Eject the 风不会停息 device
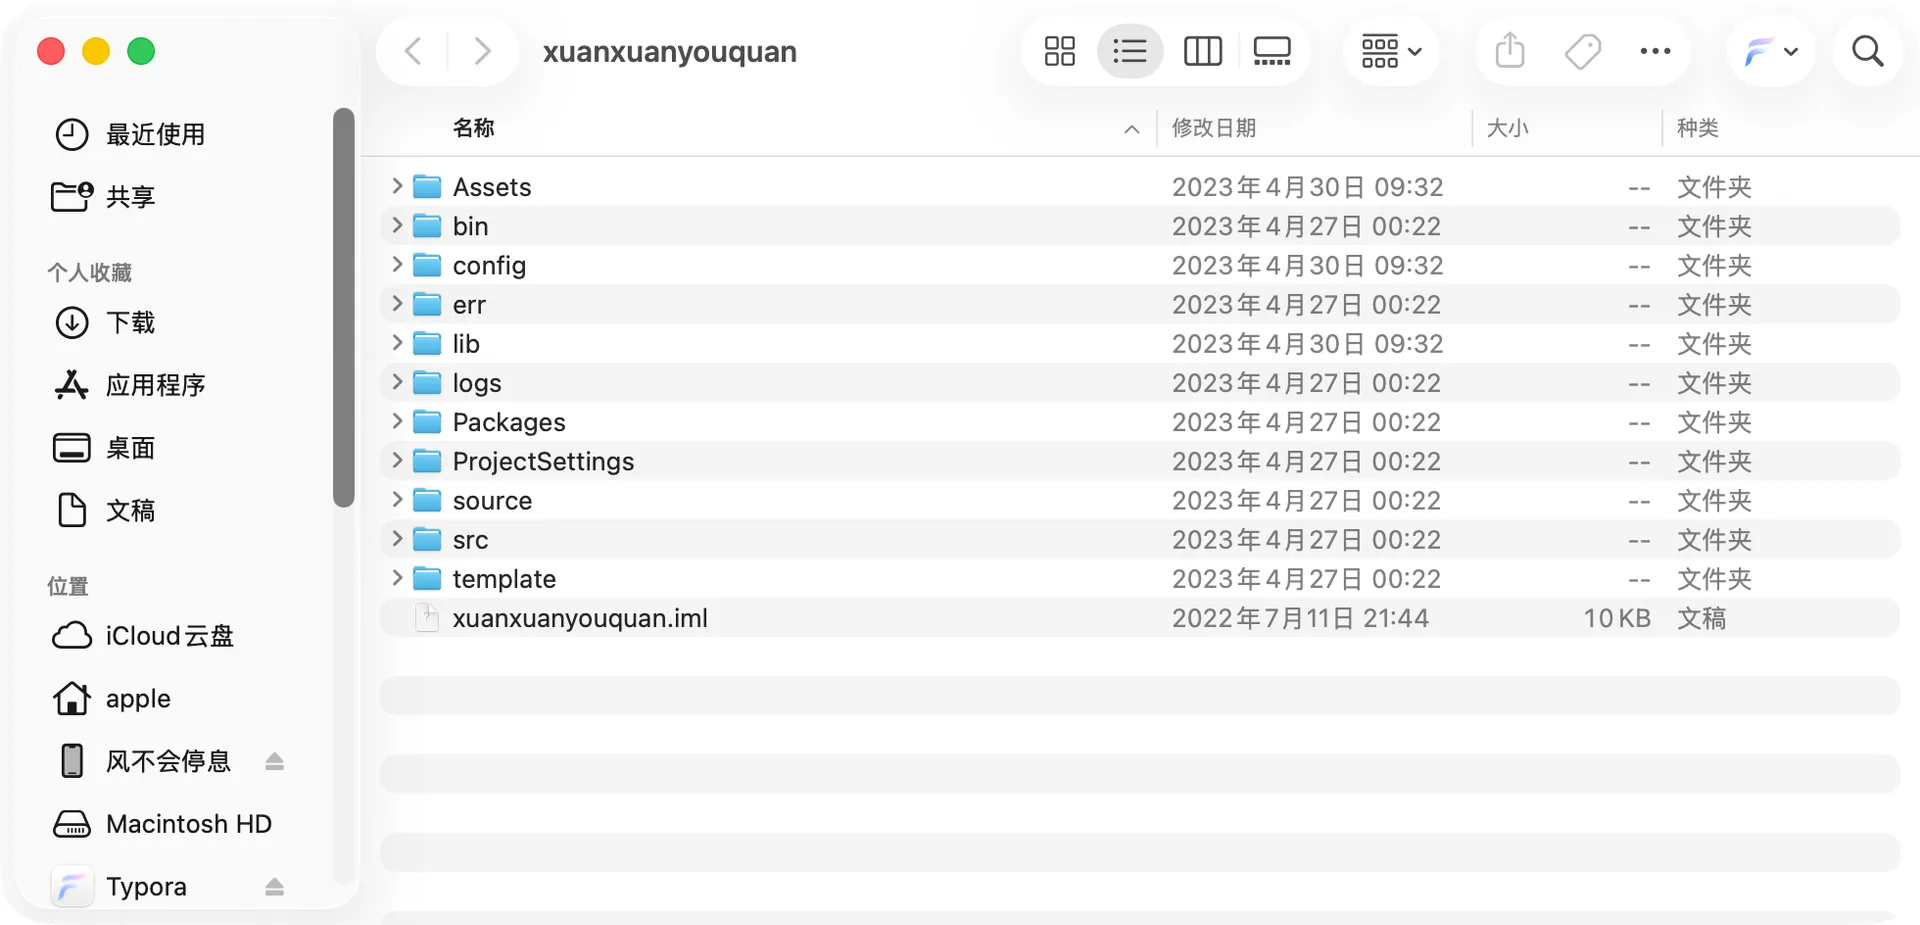This screenshot has height=925, width=1920. point(275,762)
